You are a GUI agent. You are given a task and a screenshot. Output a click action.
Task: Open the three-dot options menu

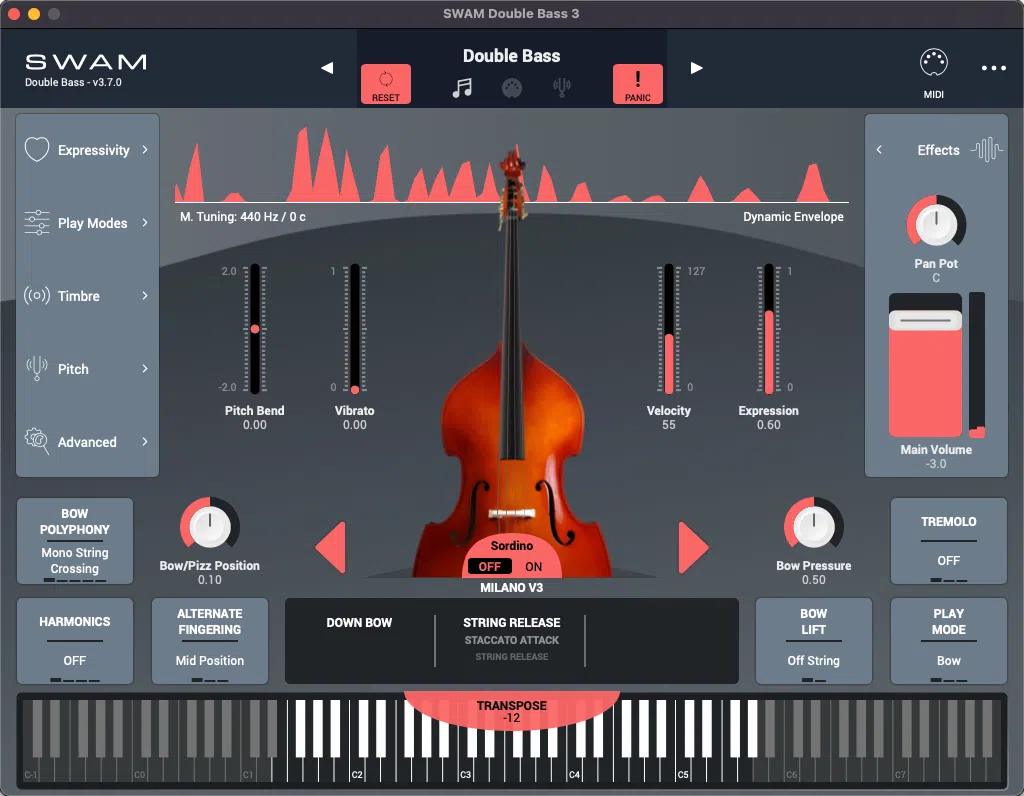pos(993,68)
